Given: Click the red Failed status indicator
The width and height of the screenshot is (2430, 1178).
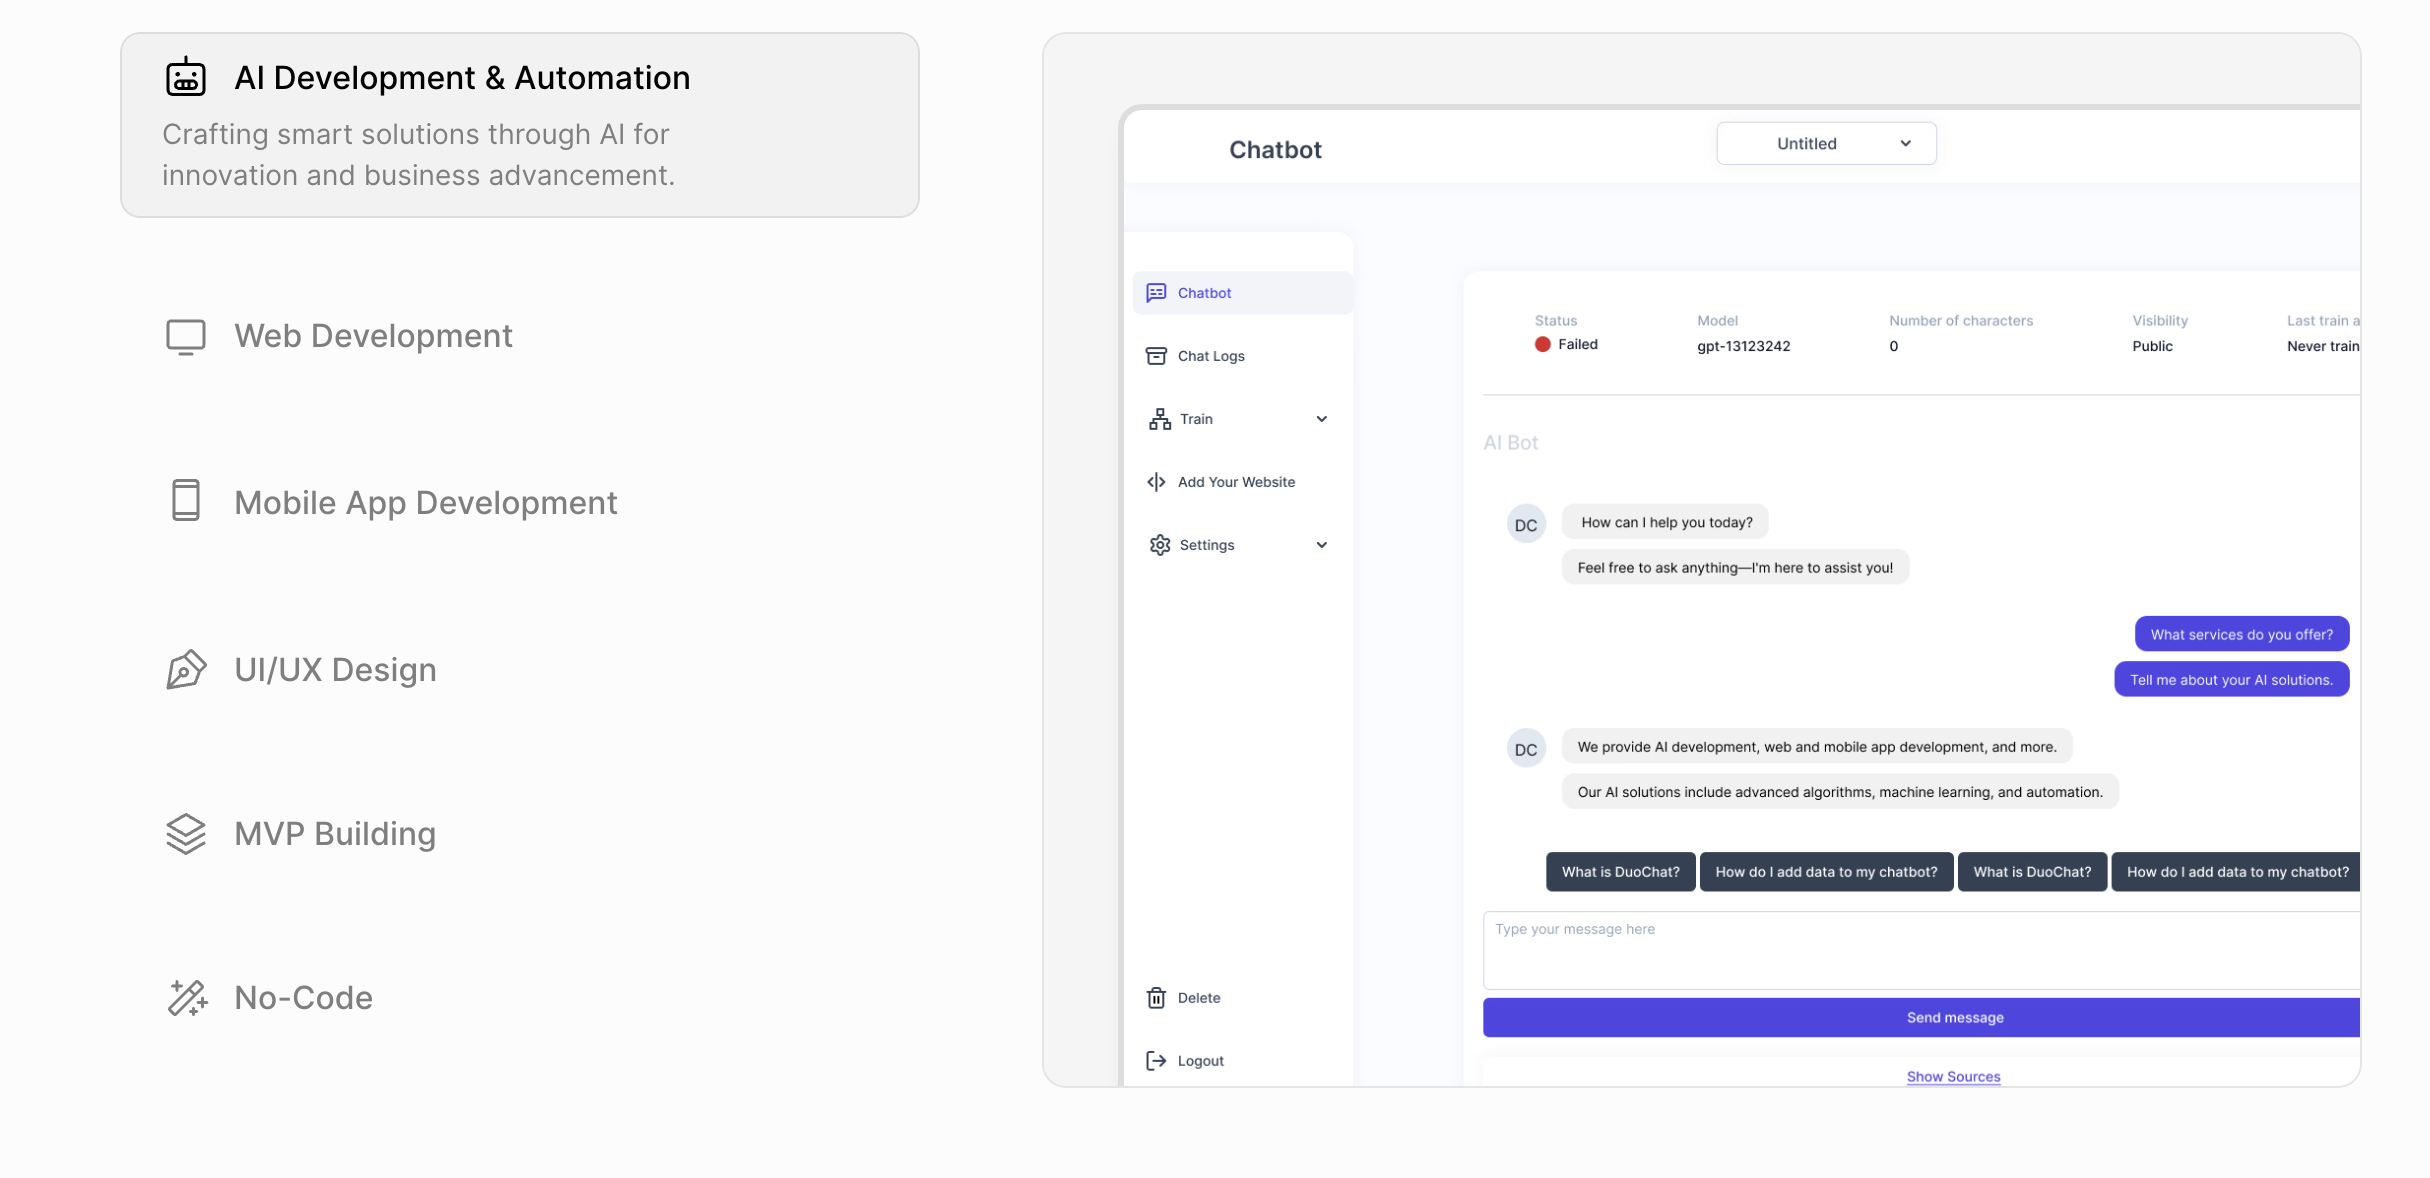Looking at the screenshot, I should (1543, 344).
